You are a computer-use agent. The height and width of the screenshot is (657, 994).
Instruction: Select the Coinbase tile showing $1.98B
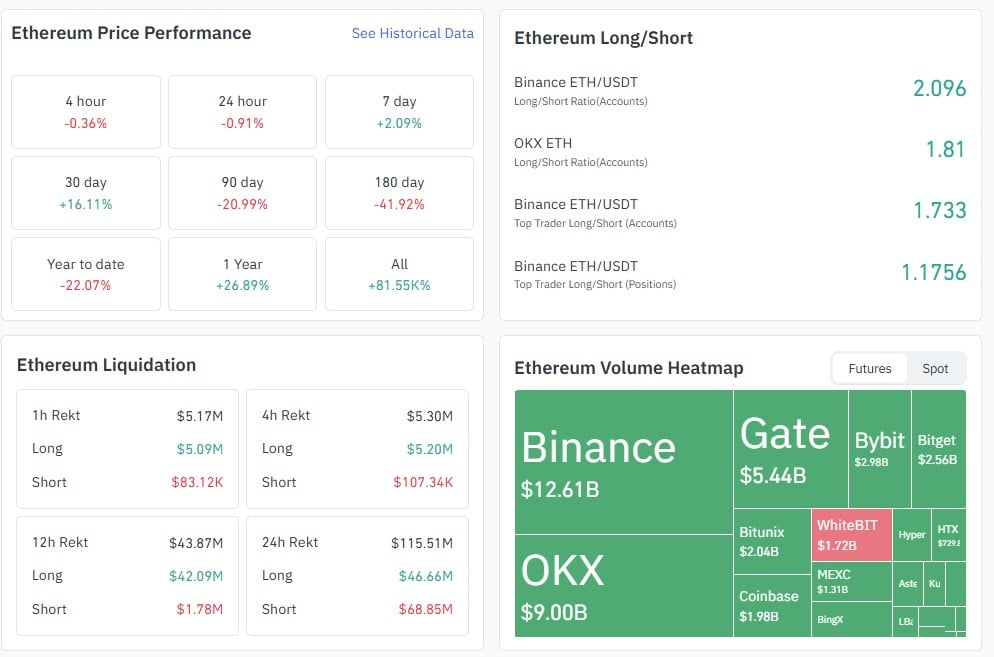(x=770, y=596)
